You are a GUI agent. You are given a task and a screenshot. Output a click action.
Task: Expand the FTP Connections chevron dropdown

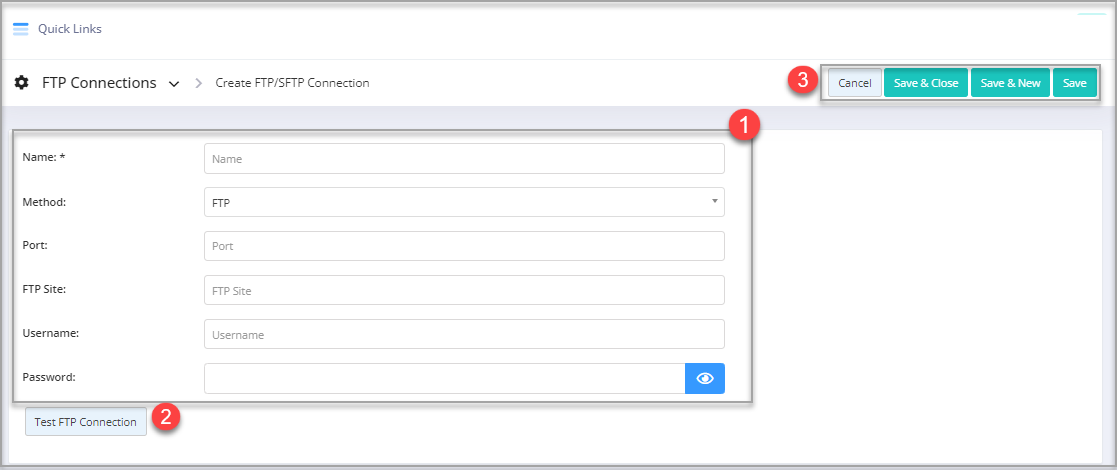tap(174, 84)
